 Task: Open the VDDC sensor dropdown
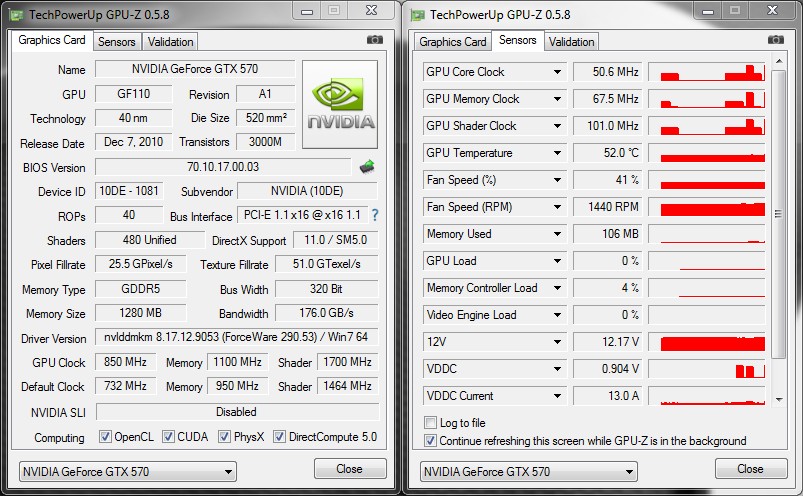click(557, 369)
